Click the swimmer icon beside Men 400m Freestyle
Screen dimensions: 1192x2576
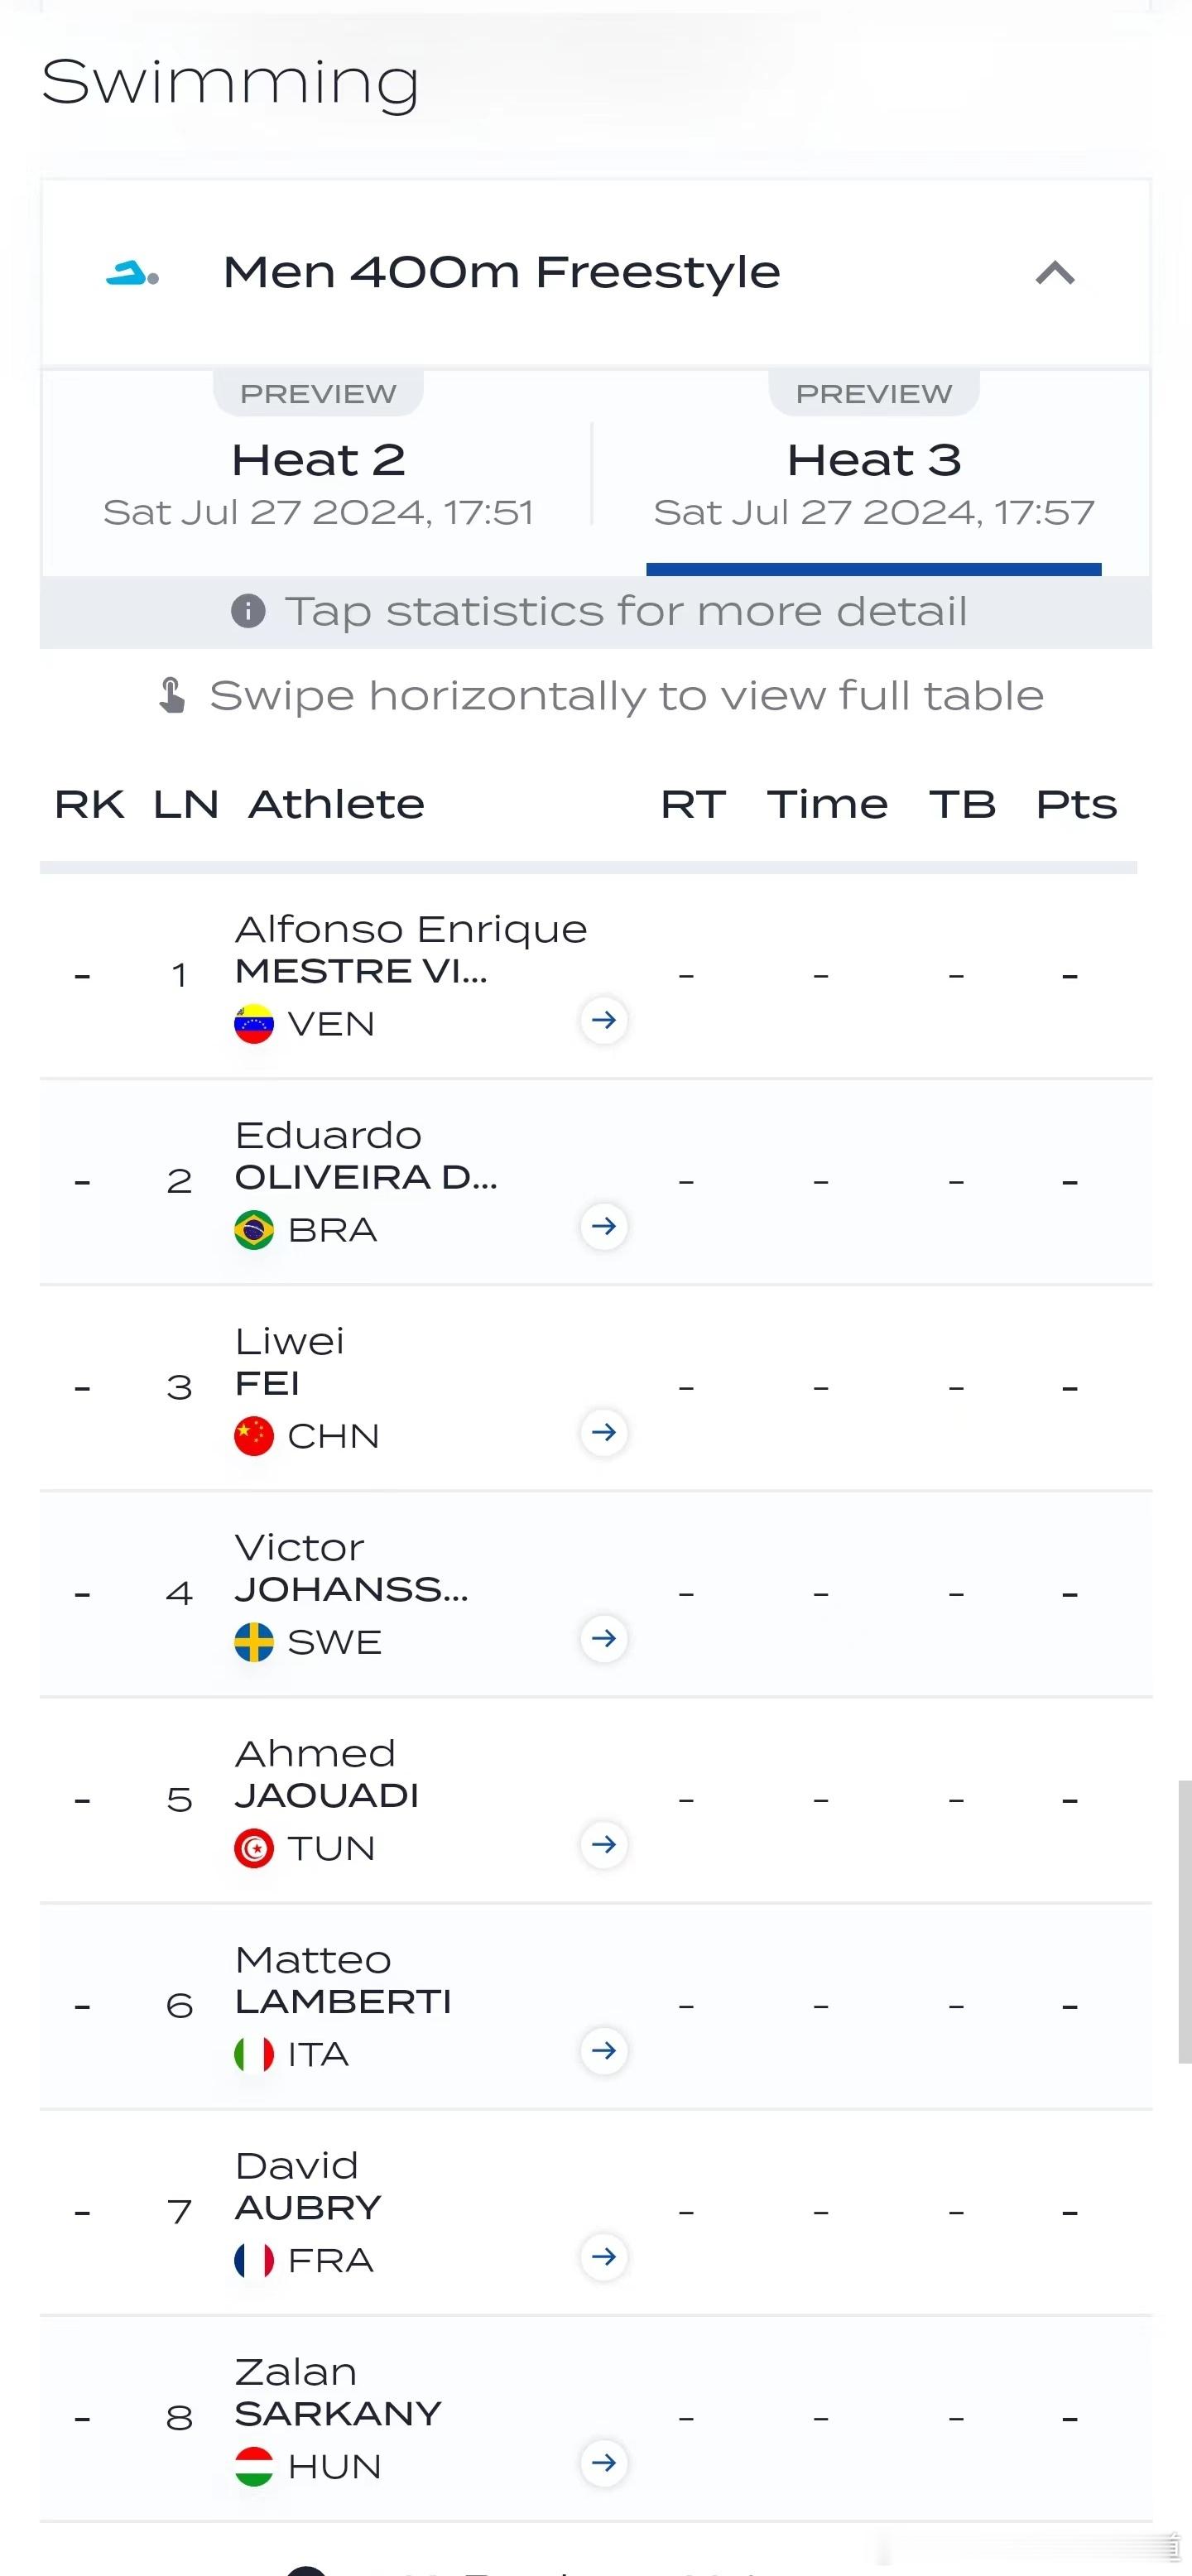pos(132,273)
